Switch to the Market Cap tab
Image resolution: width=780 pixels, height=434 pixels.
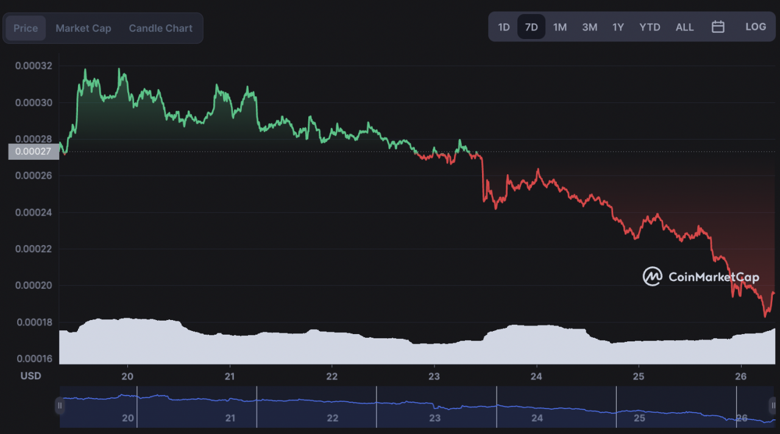tap(83, 28)
